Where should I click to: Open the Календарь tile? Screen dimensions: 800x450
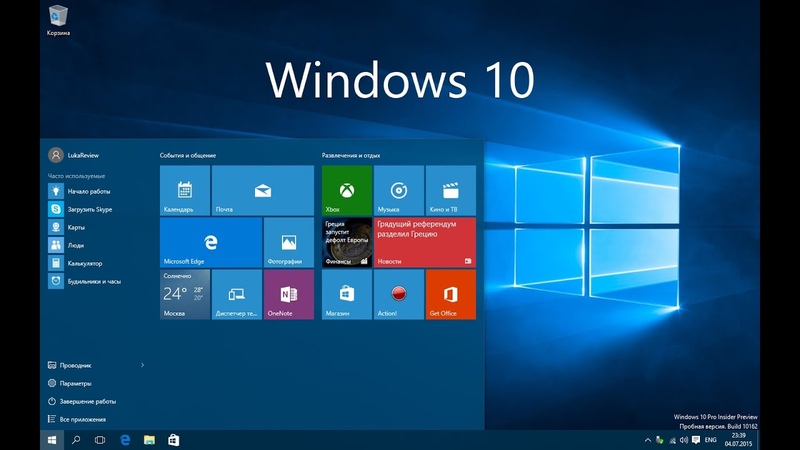[185, 190]
